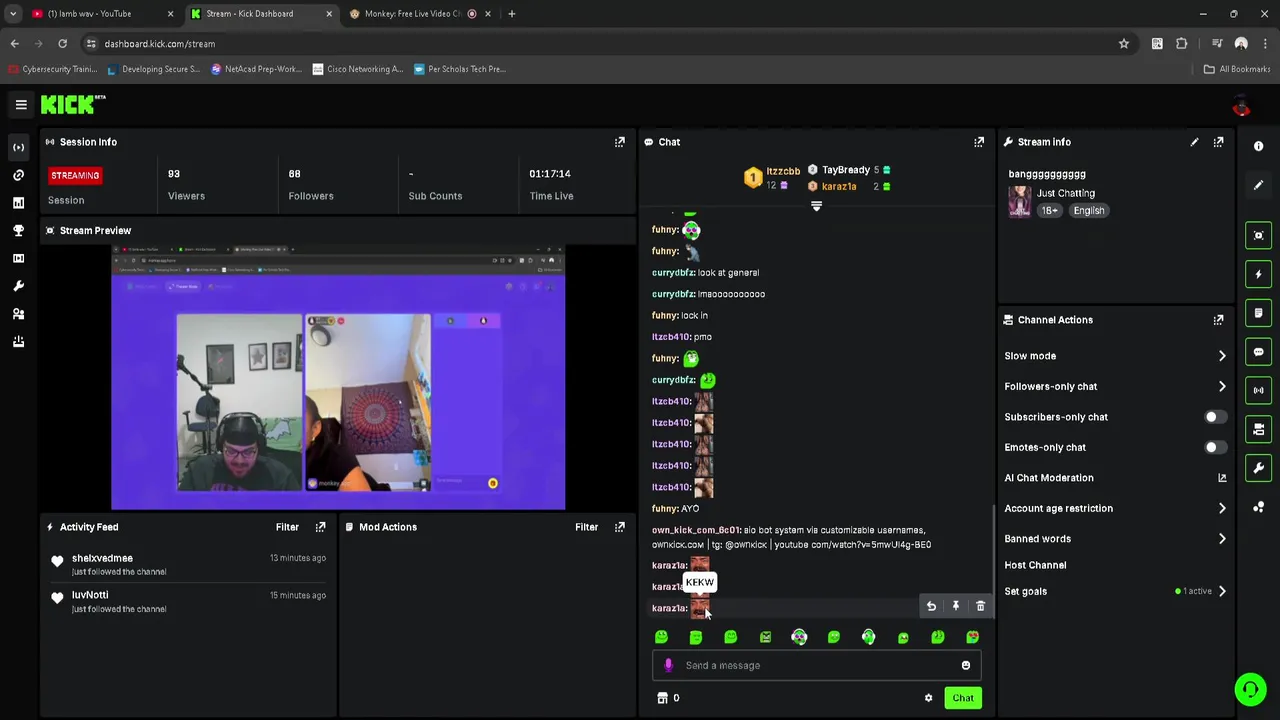
Task: Pop out the Activity Feed panel
Action: pos(320,527)
